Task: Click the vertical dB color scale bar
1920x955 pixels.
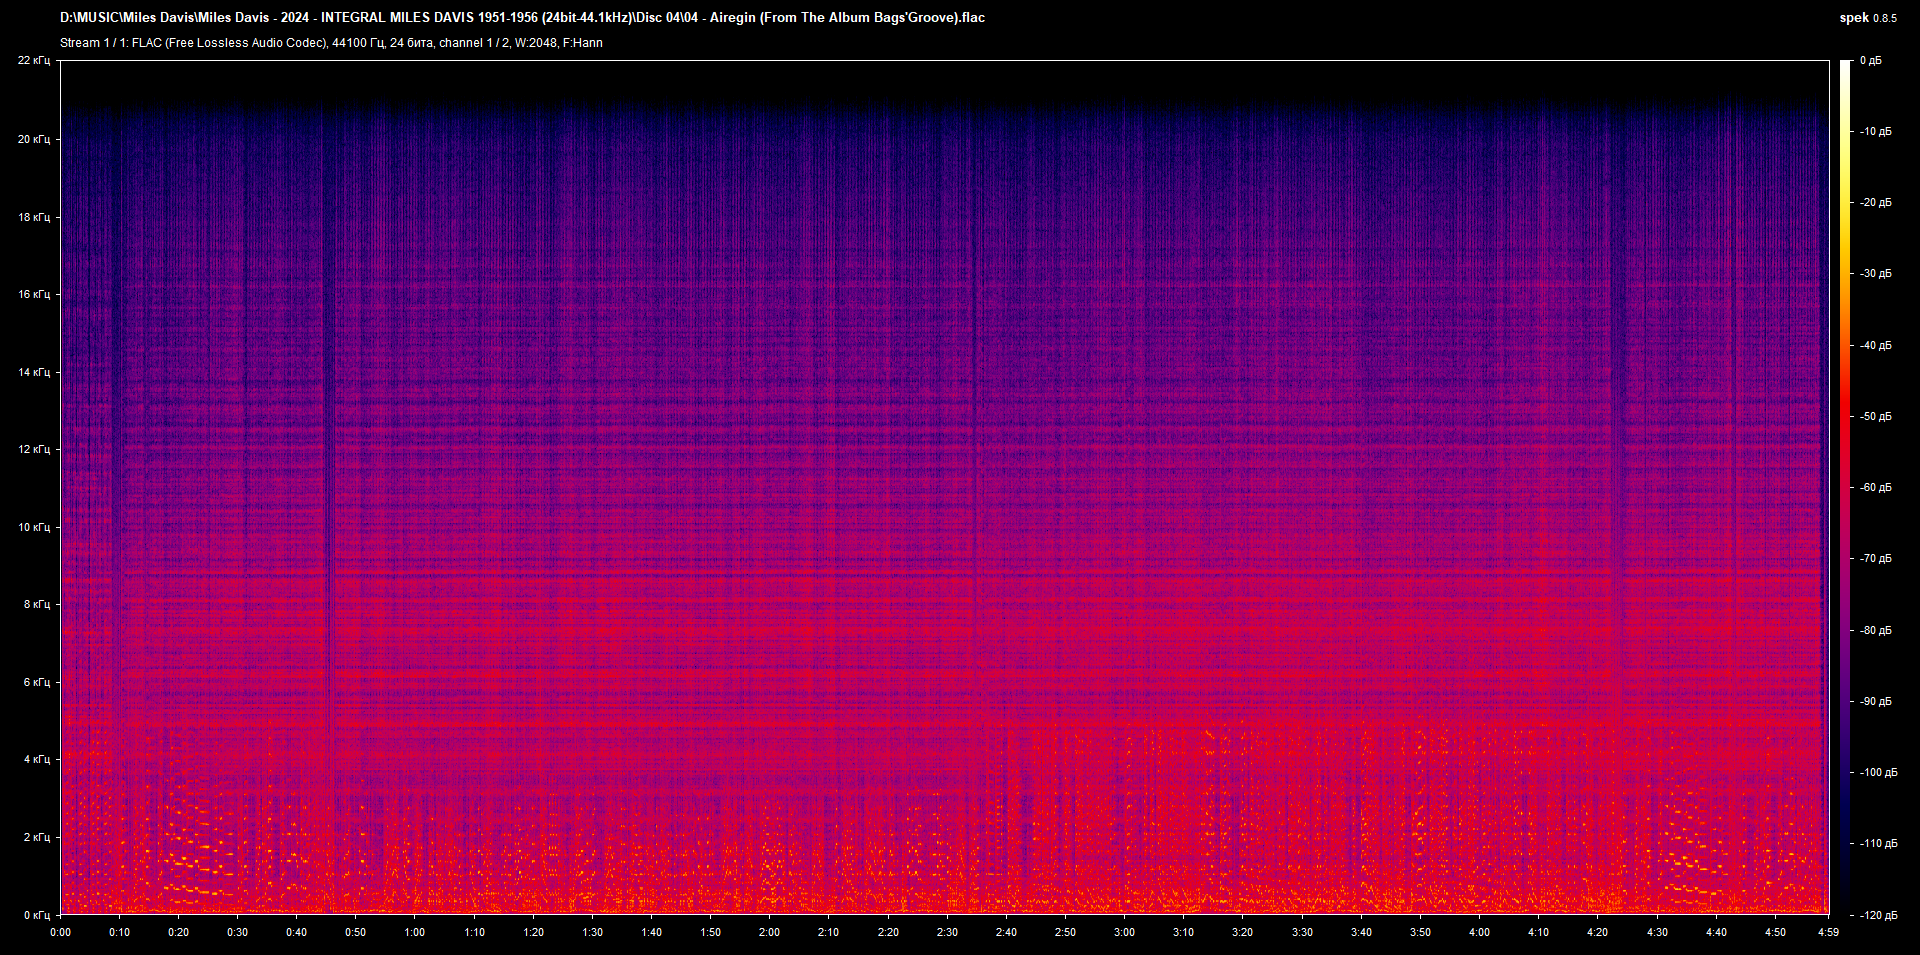Action: 1845,487
